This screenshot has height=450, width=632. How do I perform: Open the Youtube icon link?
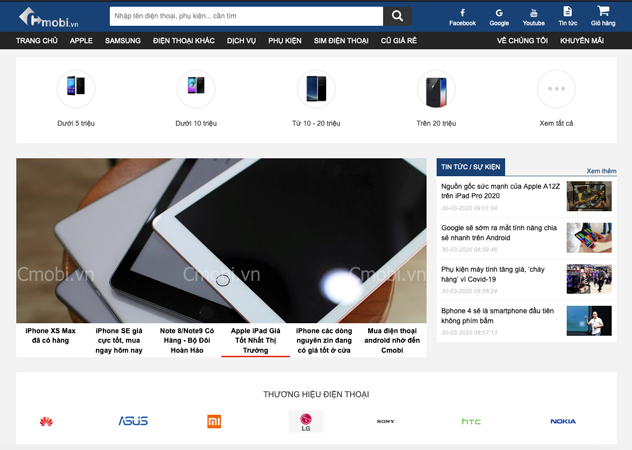[533, 15]
